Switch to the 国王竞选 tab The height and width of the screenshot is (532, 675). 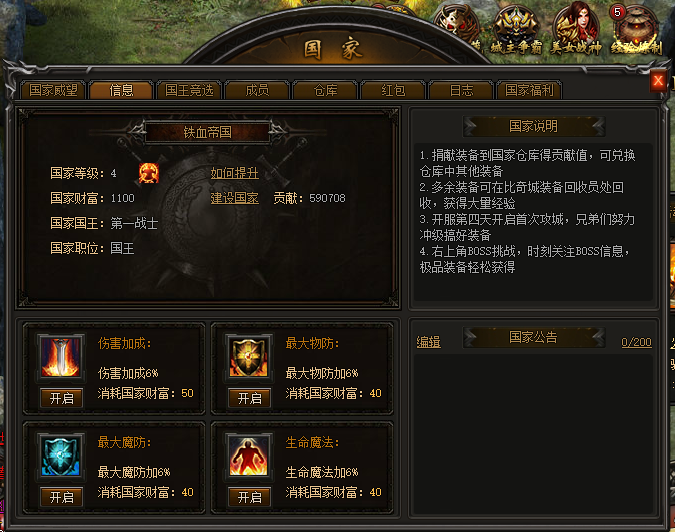coord(189,90)
